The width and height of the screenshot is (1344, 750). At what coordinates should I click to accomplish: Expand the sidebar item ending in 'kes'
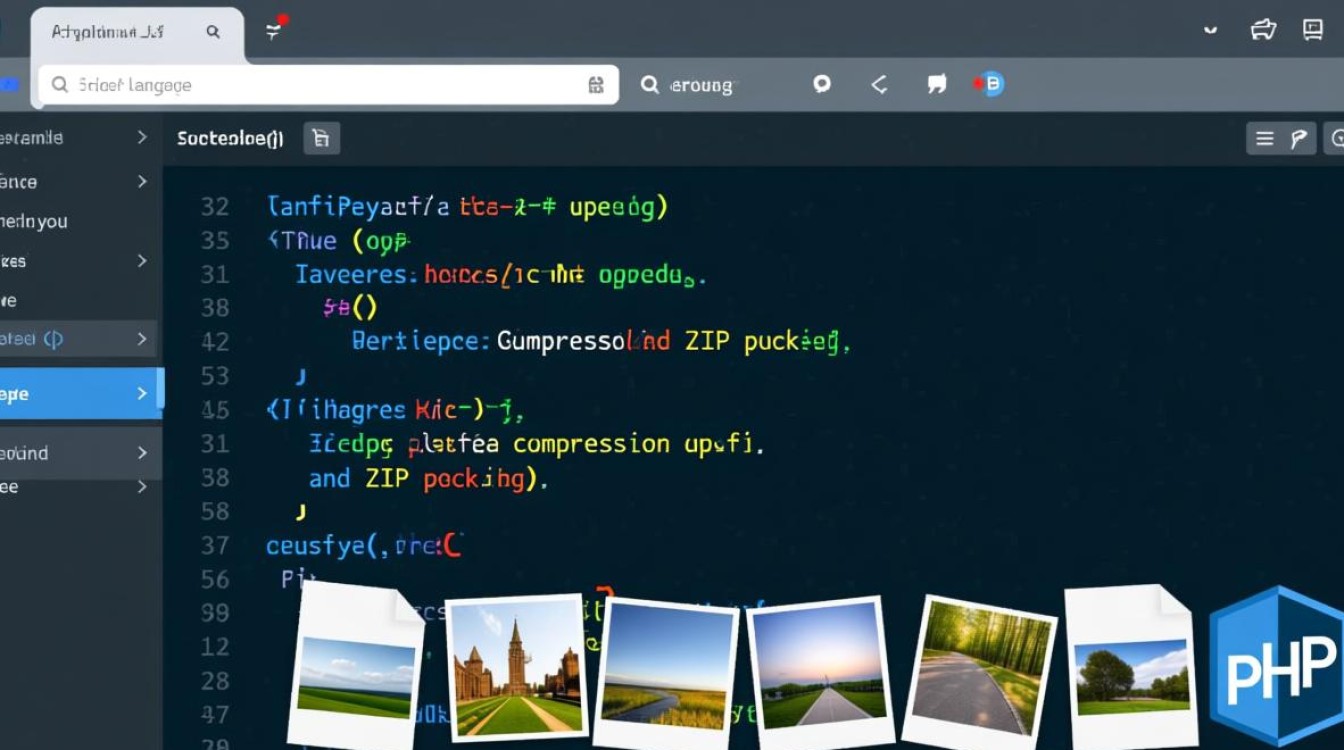(x=142, y=261)
